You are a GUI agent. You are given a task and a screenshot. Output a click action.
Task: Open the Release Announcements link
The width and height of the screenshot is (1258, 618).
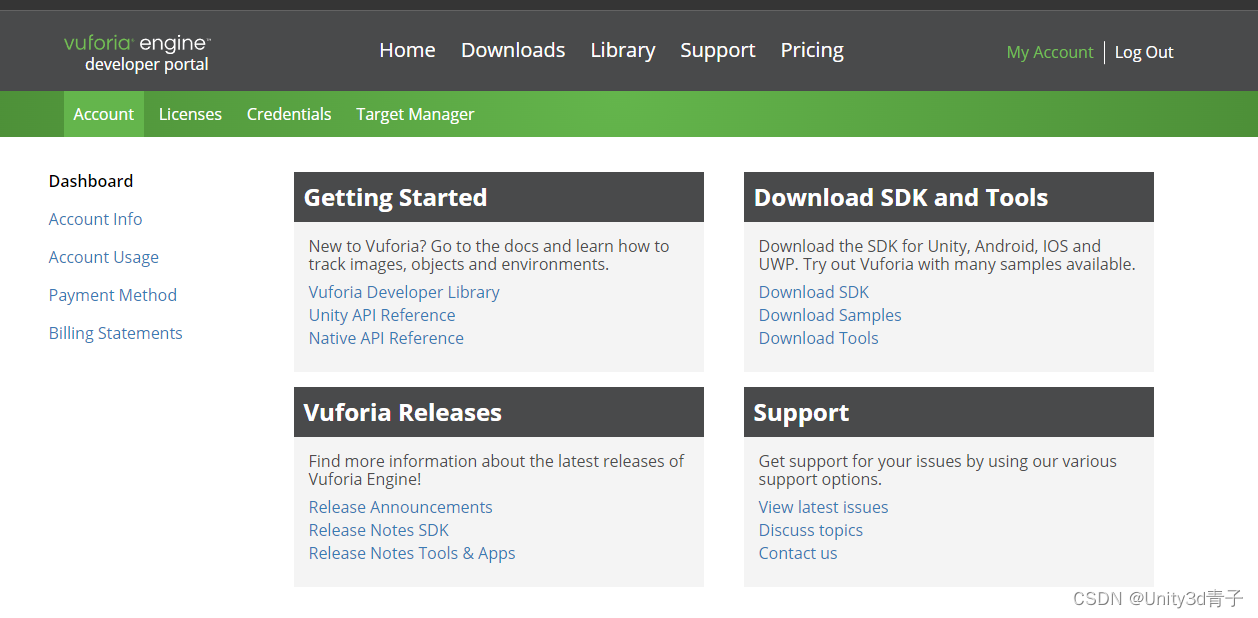[400, 507]
